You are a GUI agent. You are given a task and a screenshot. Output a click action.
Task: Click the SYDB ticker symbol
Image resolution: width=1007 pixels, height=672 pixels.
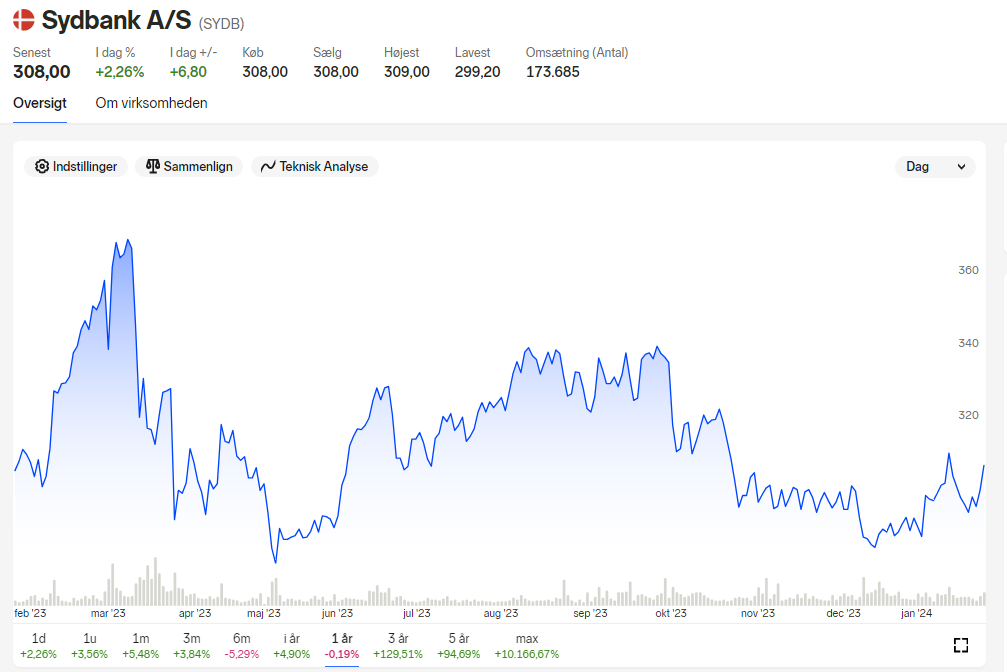pyautogui.click(x=222, y=24)
